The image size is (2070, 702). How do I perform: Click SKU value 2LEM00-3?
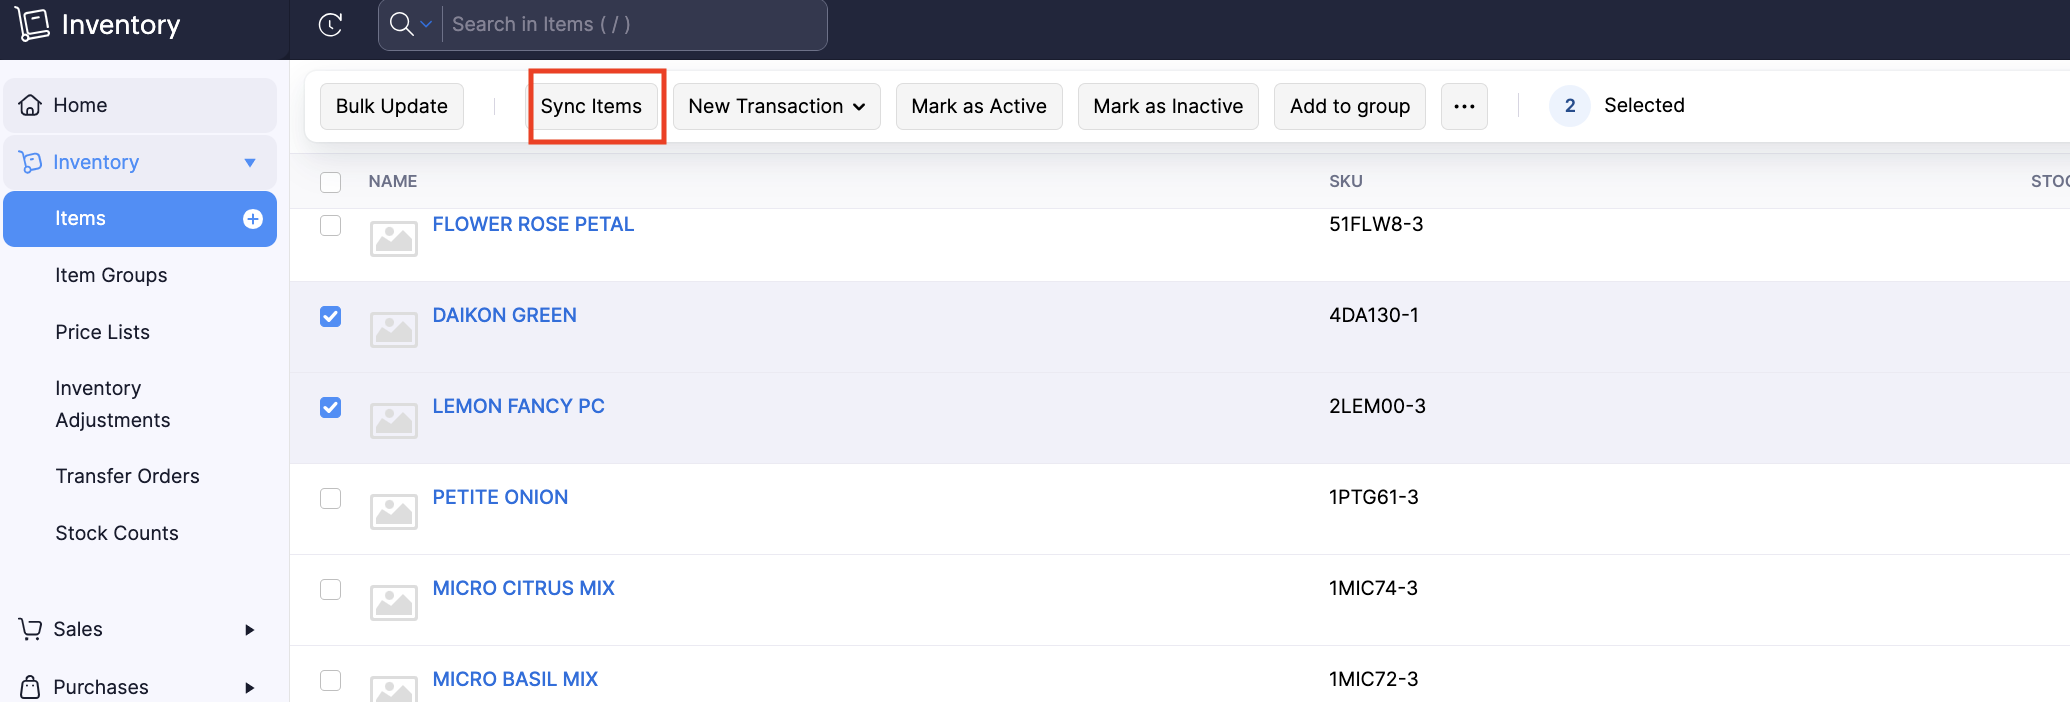(x=1377, y=406)
